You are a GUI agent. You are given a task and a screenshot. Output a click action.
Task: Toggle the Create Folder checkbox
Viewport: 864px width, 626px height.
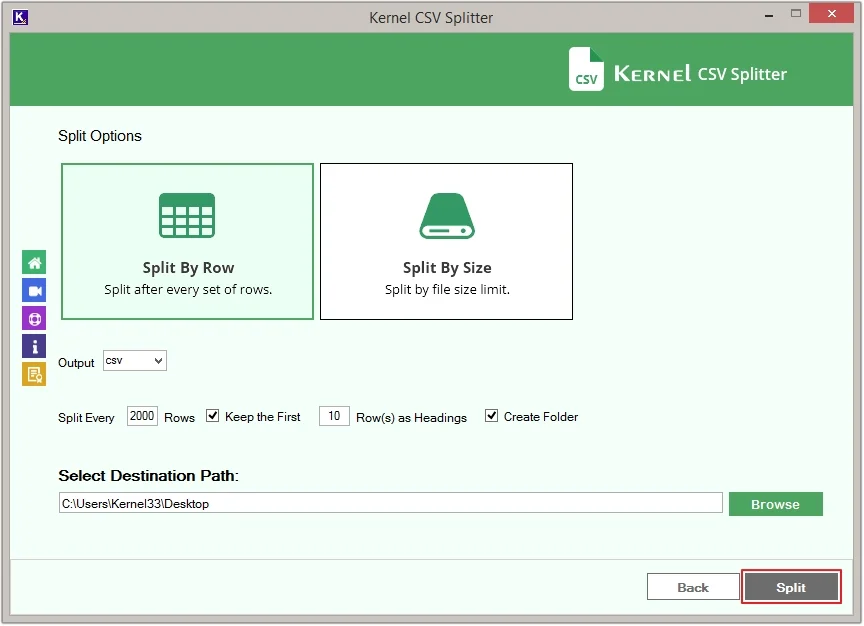[x=491, y=416]
